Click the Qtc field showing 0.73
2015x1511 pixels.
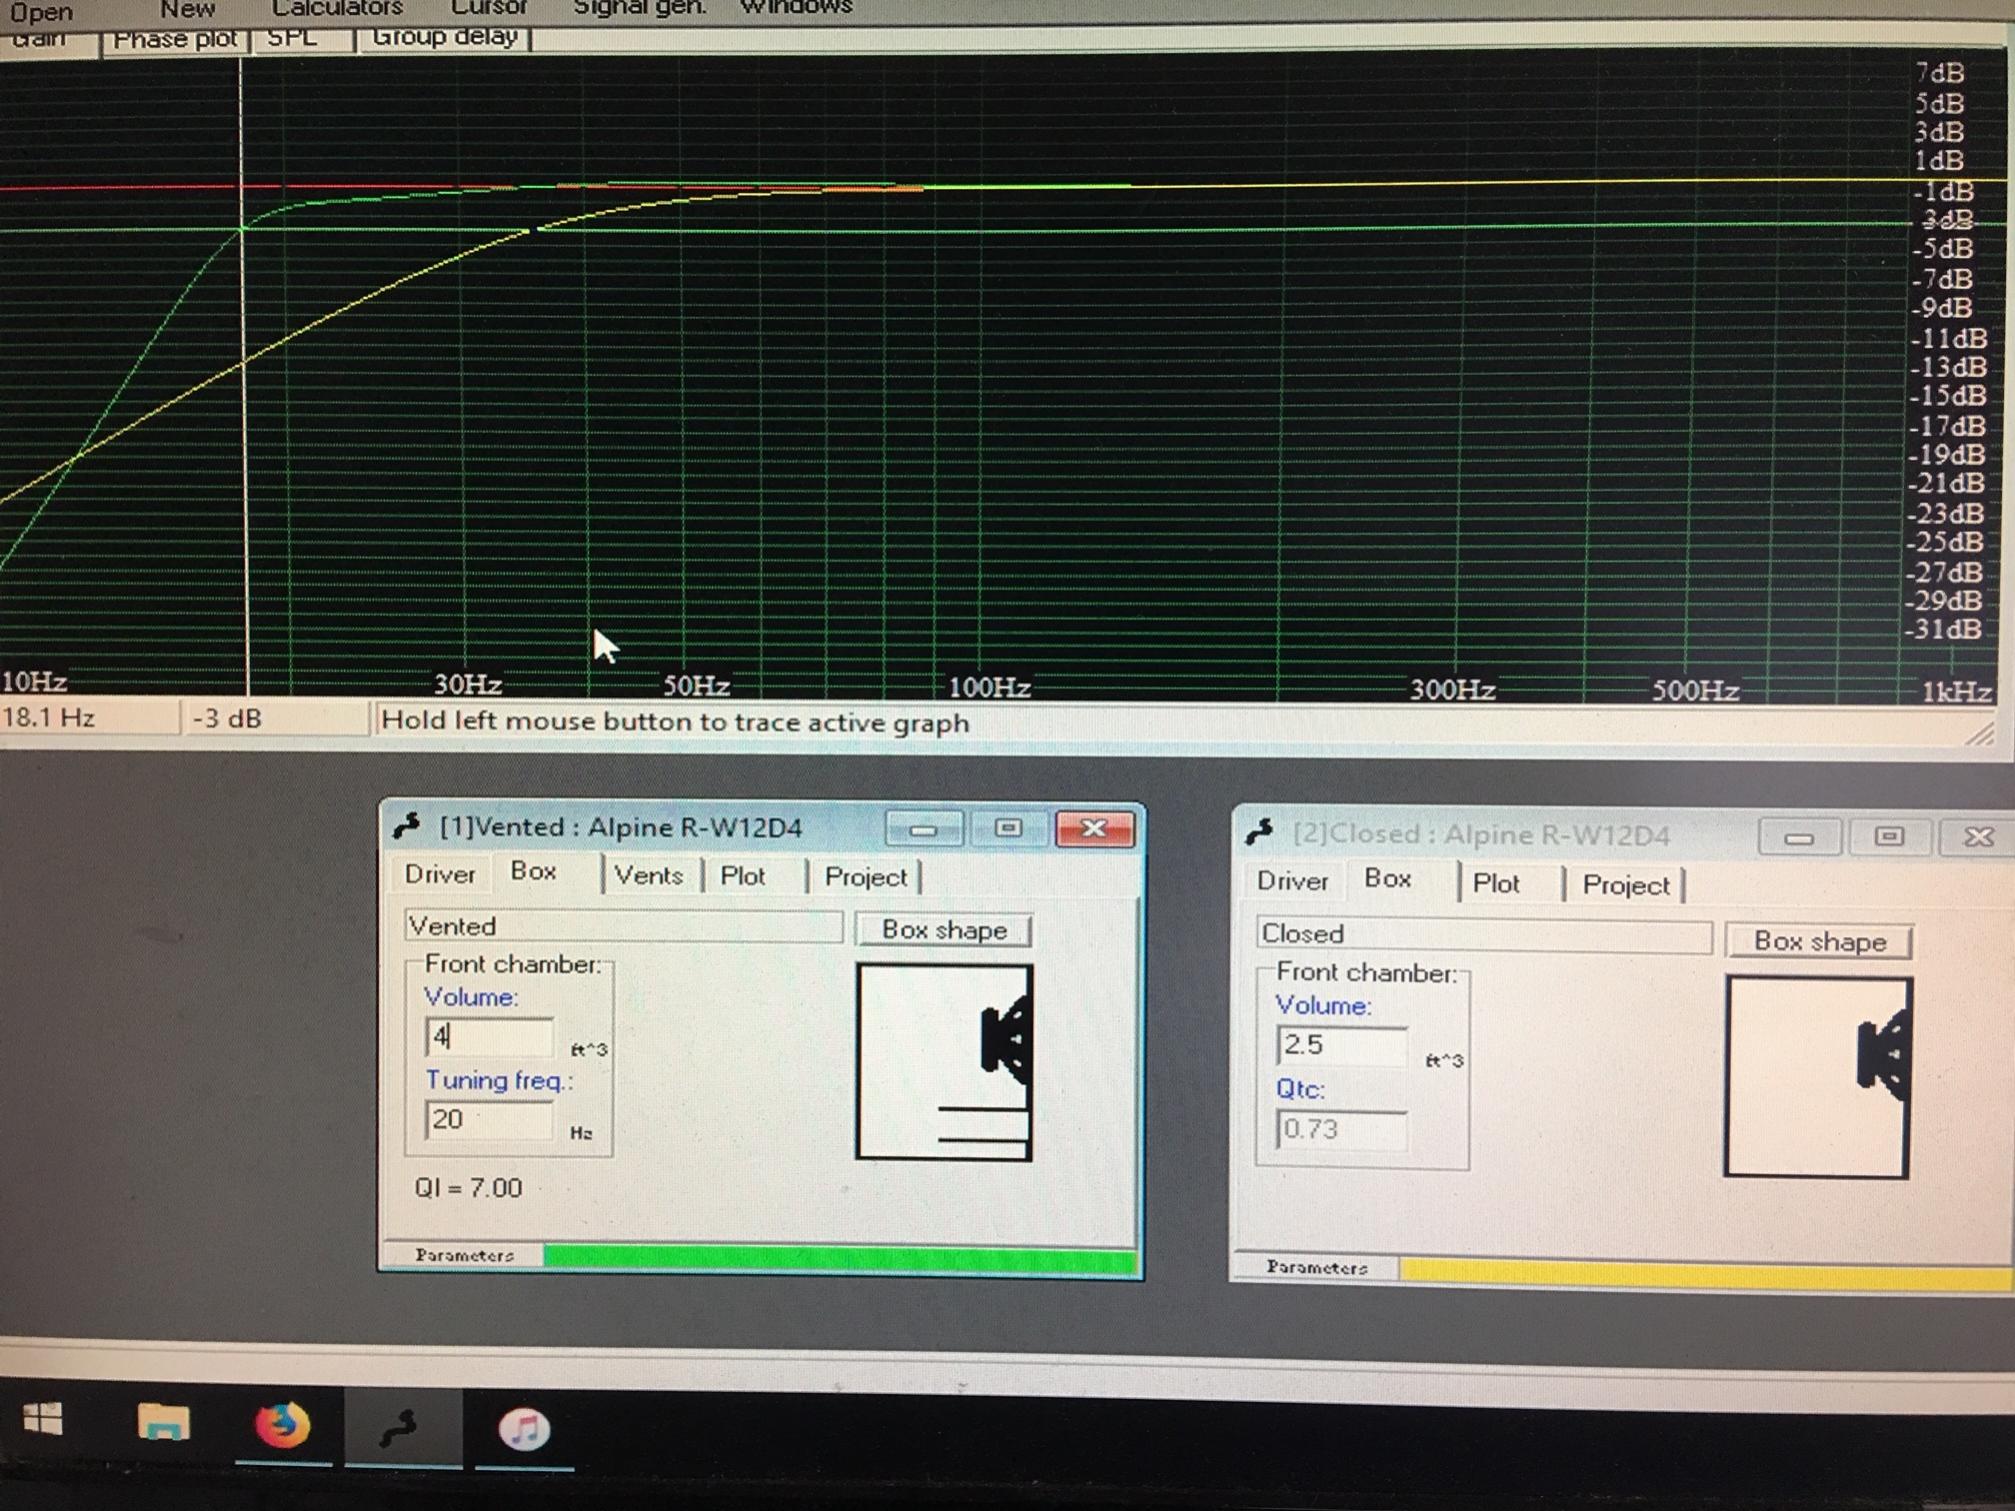tap(1341, 1129)
